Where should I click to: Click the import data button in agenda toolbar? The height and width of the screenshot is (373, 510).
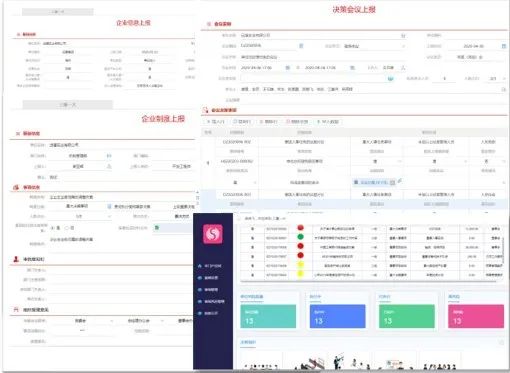pyautogui.click(x=328, y=122)
